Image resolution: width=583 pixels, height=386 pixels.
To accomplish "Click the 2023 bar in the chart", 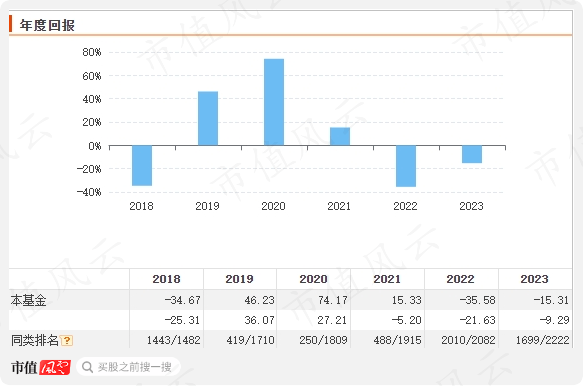I will pyautogui.click(x=472, y=154).
